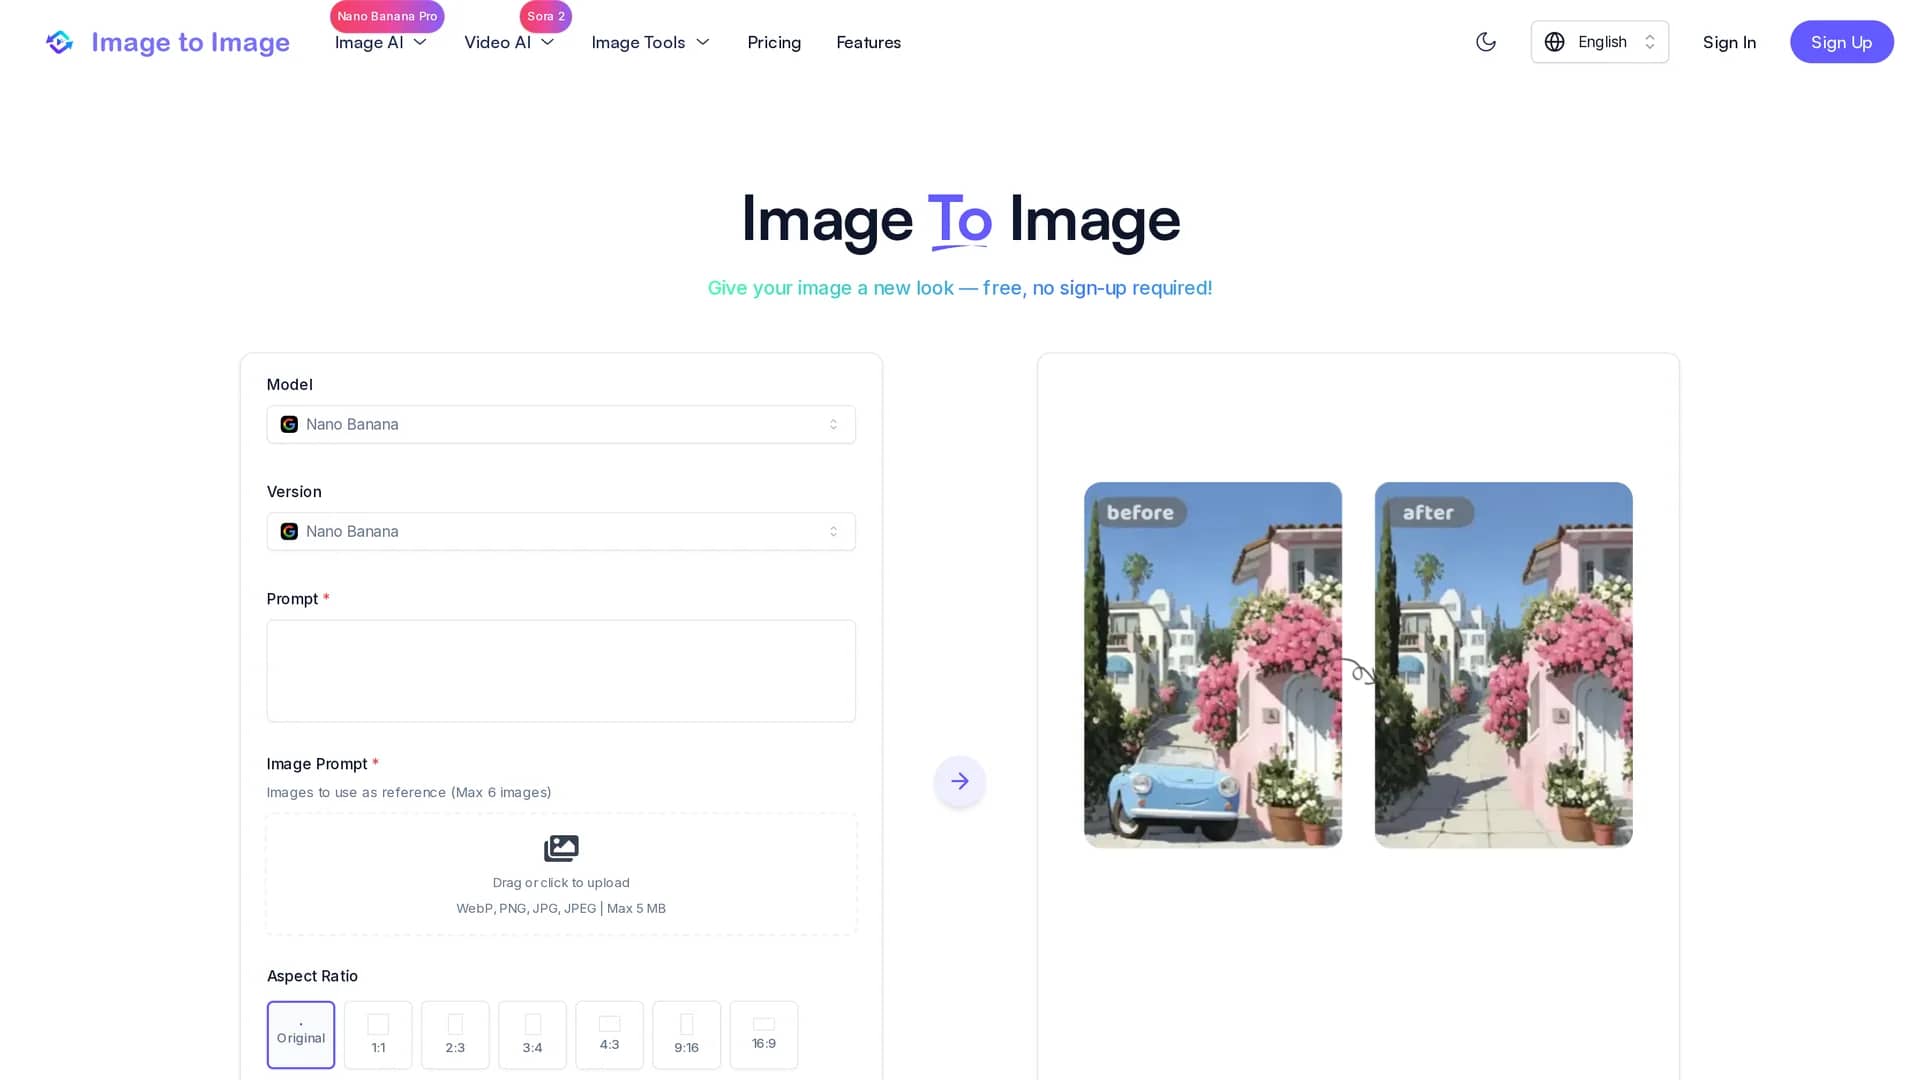Screen dimensions: 1920x1080
Task: Click the image upload stack icon
Action: [561, 849]
